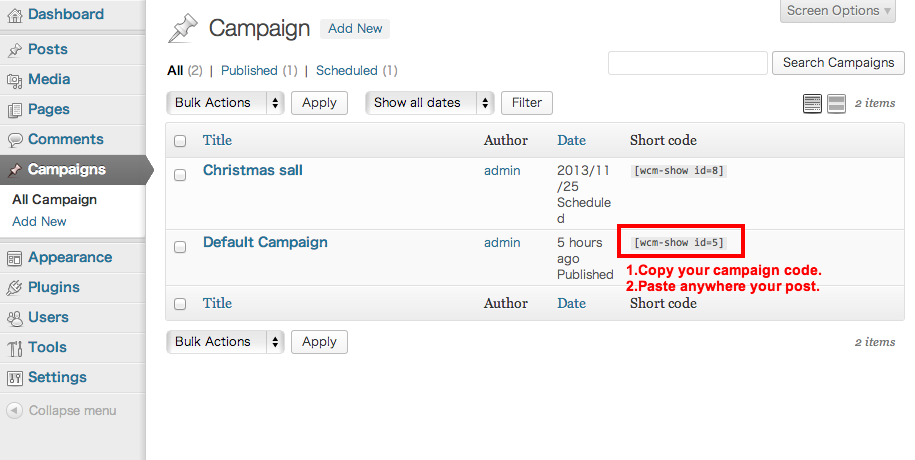This screenshot has width=915, height=460.
Task: Open the top Bulk Actions dropdown
Action: [x=225, y=102]
